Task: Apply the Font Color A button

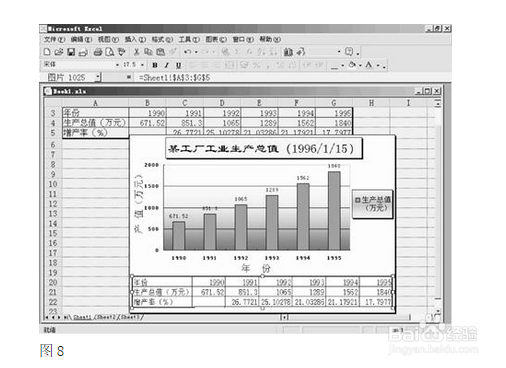Action: [369, 65]
